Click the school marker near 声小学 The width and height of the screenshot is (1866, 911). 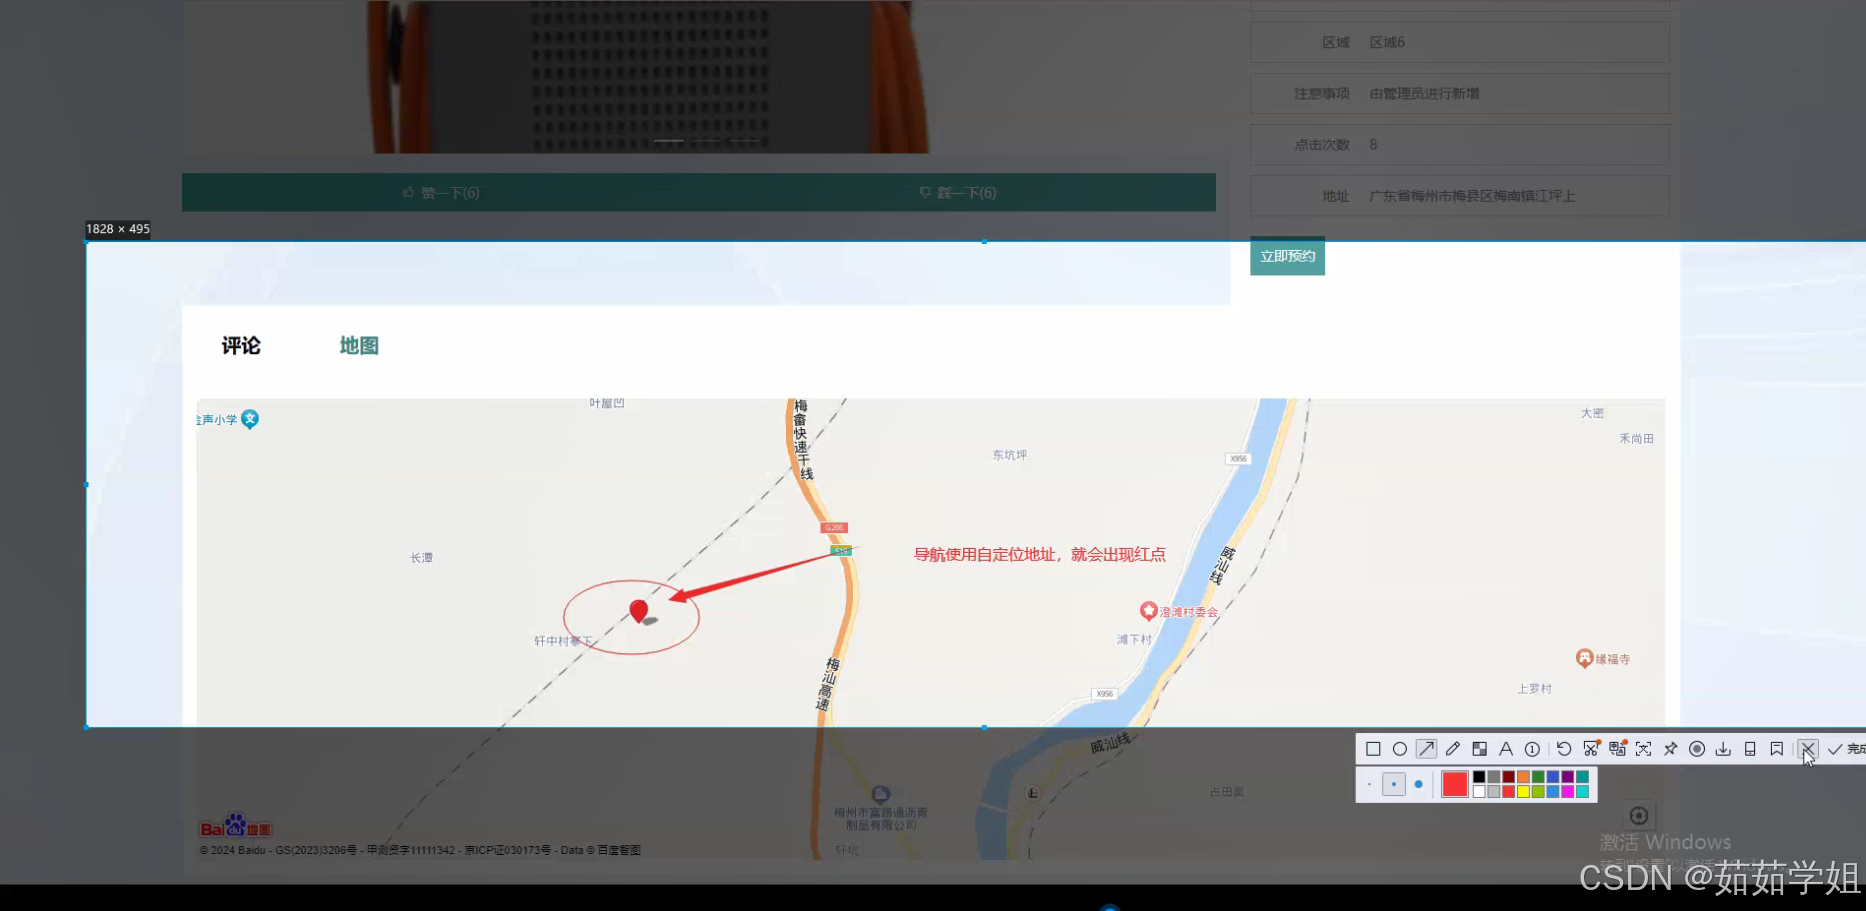tap(250, 419)
